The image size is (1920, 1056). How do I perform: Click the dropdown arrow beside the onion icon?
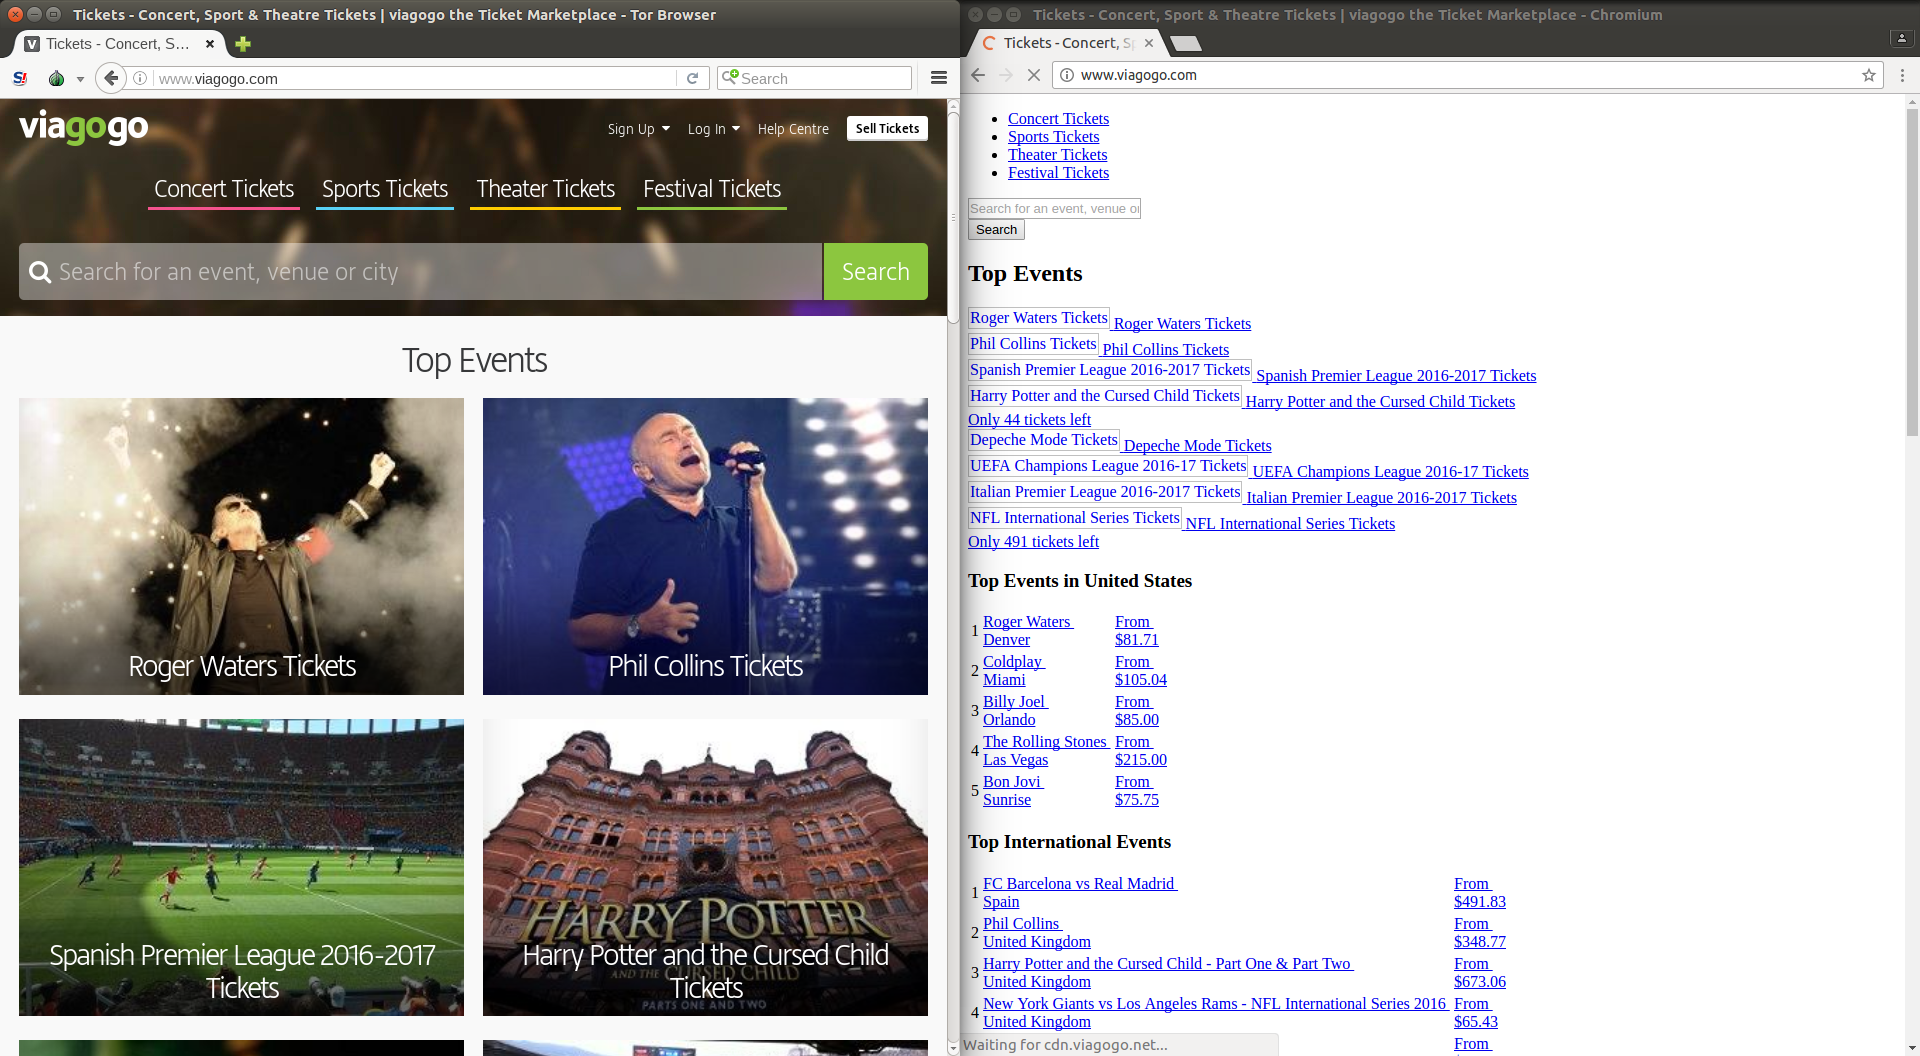(x=81, y=78)
